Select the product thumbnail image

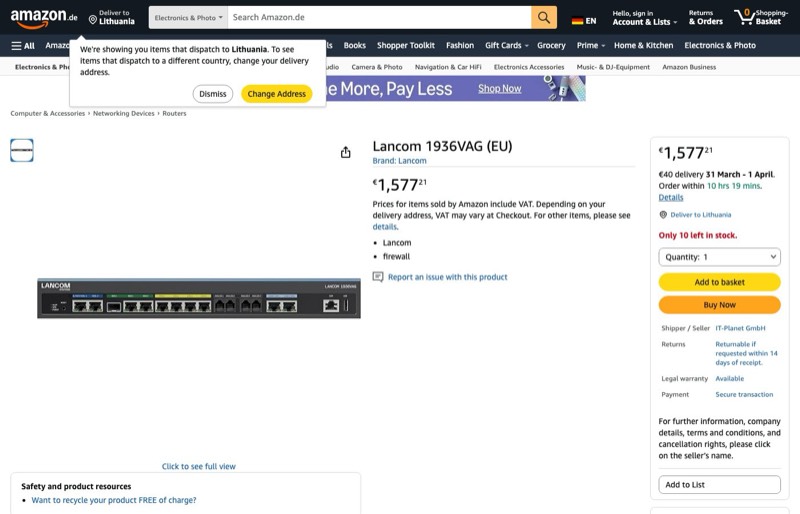tap(22, 151)
